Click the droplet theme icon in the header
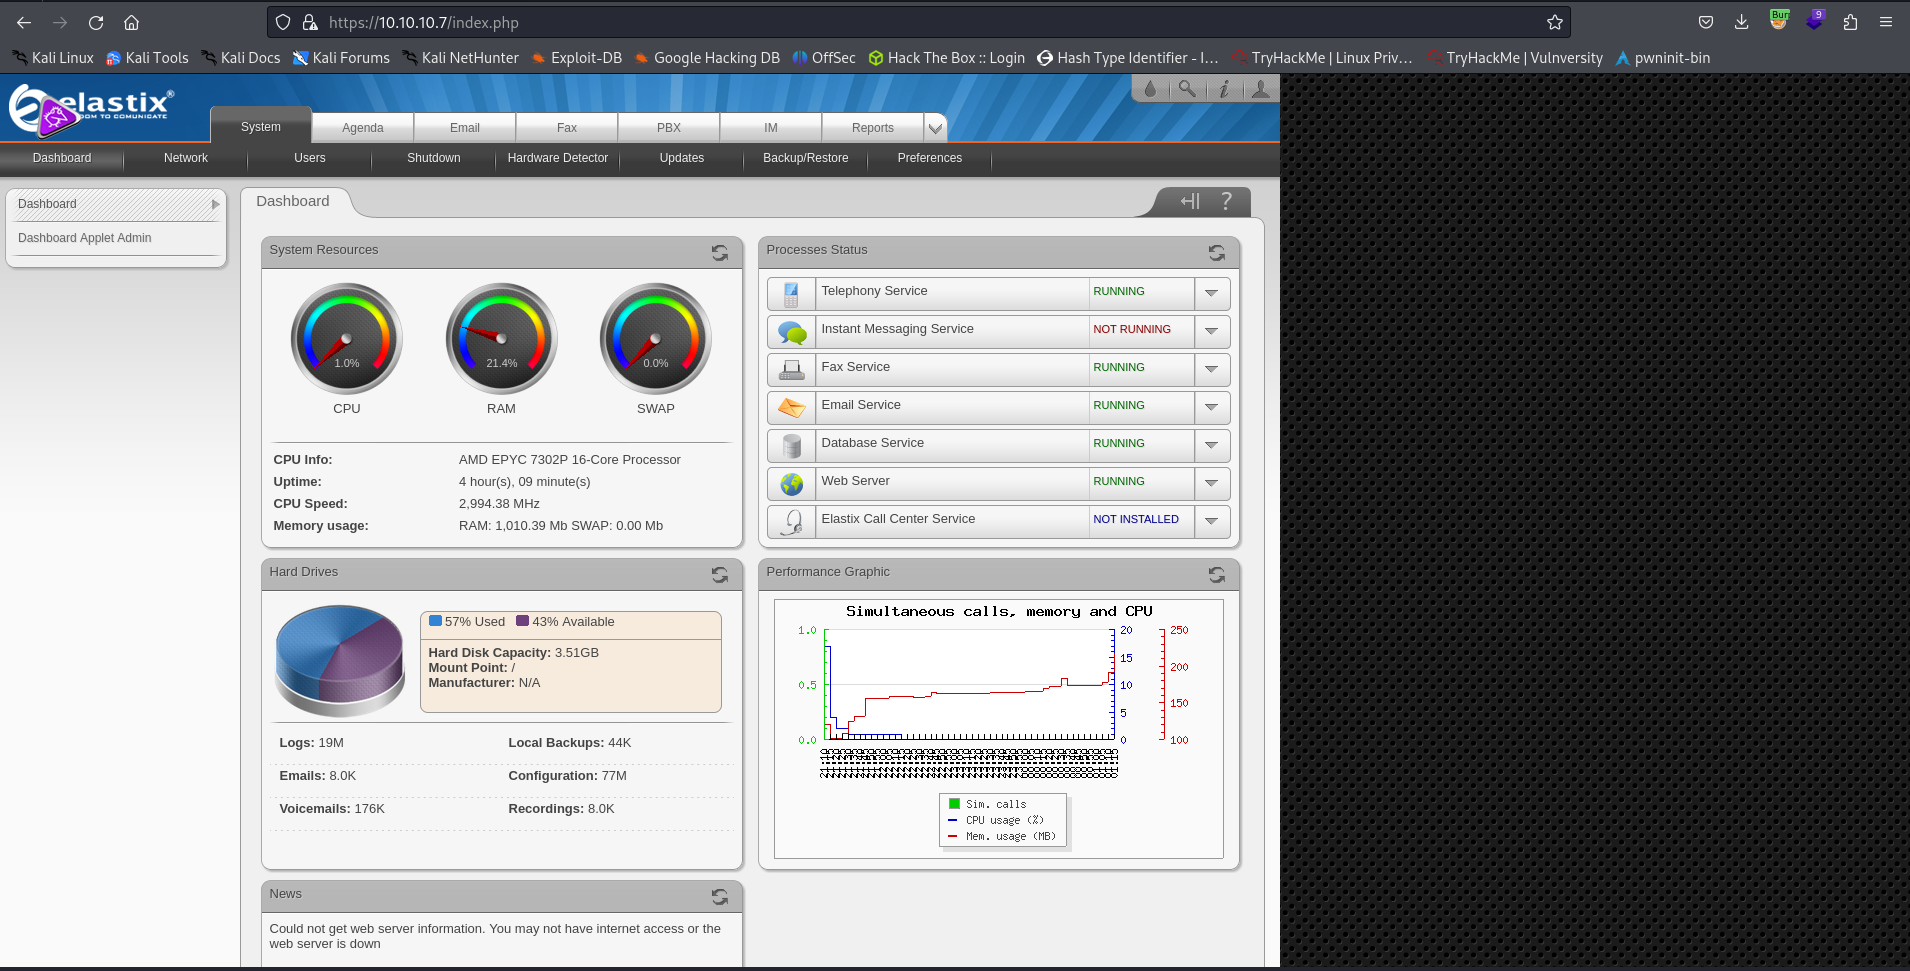The height and width of the screenshot is (971, 1910). [x=1150, y=89]
